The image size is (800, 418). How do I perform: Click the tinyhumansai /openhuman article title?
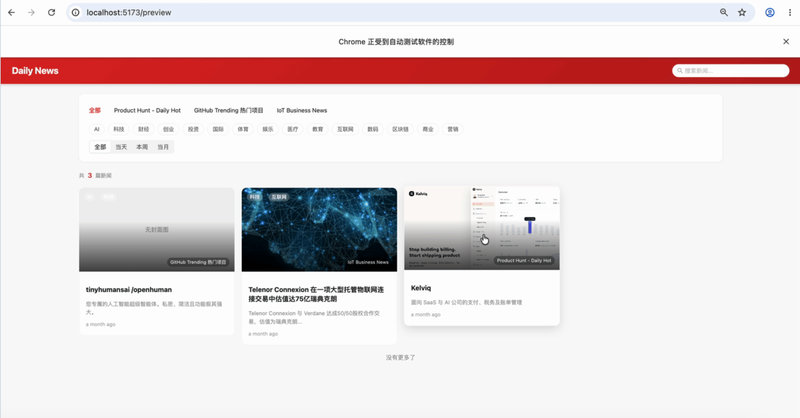click(x=129, y=289)
